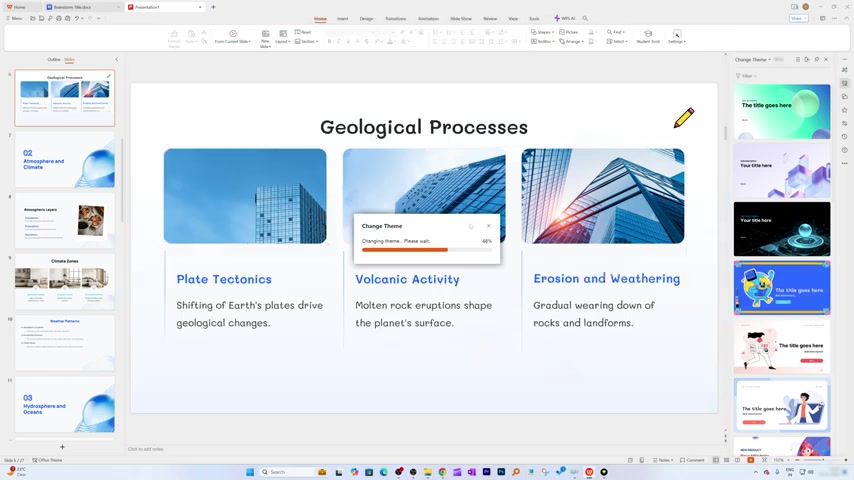Open the Shapes dropdown
Image resolution: width=854 pixels, height=480 pixels.
[542, 32]
